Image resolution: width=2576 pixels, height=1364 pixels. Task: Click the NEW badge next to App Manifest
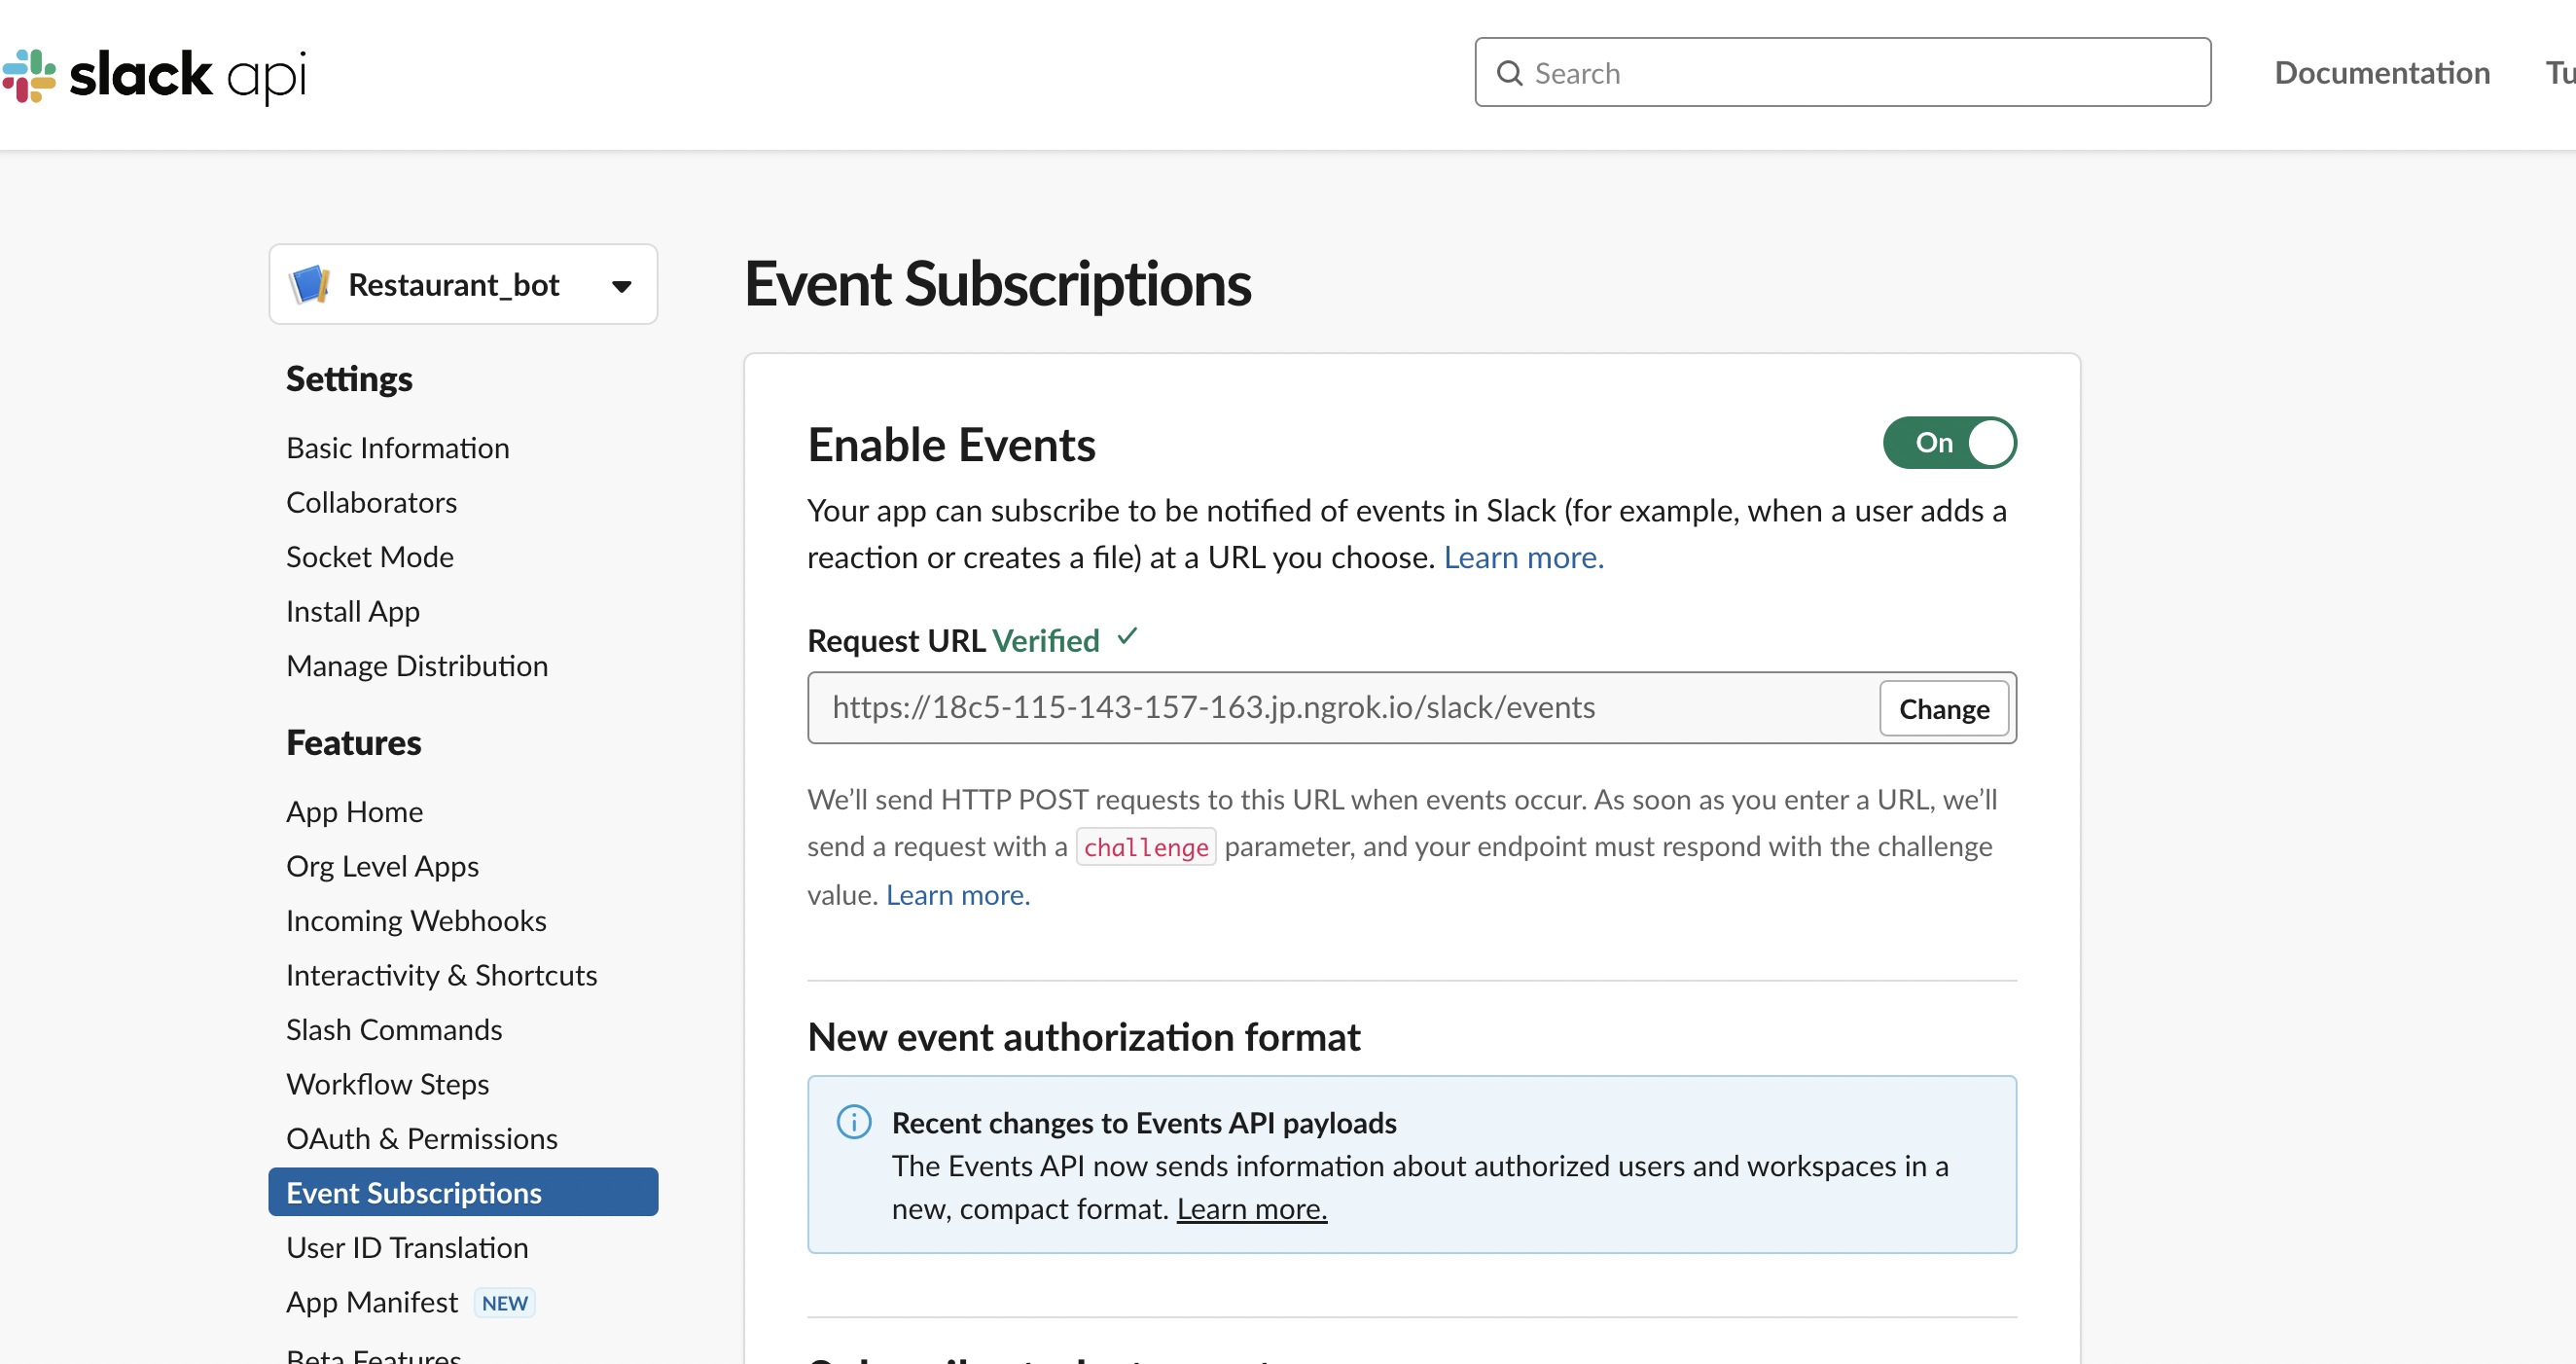[x=504, y=1302]
